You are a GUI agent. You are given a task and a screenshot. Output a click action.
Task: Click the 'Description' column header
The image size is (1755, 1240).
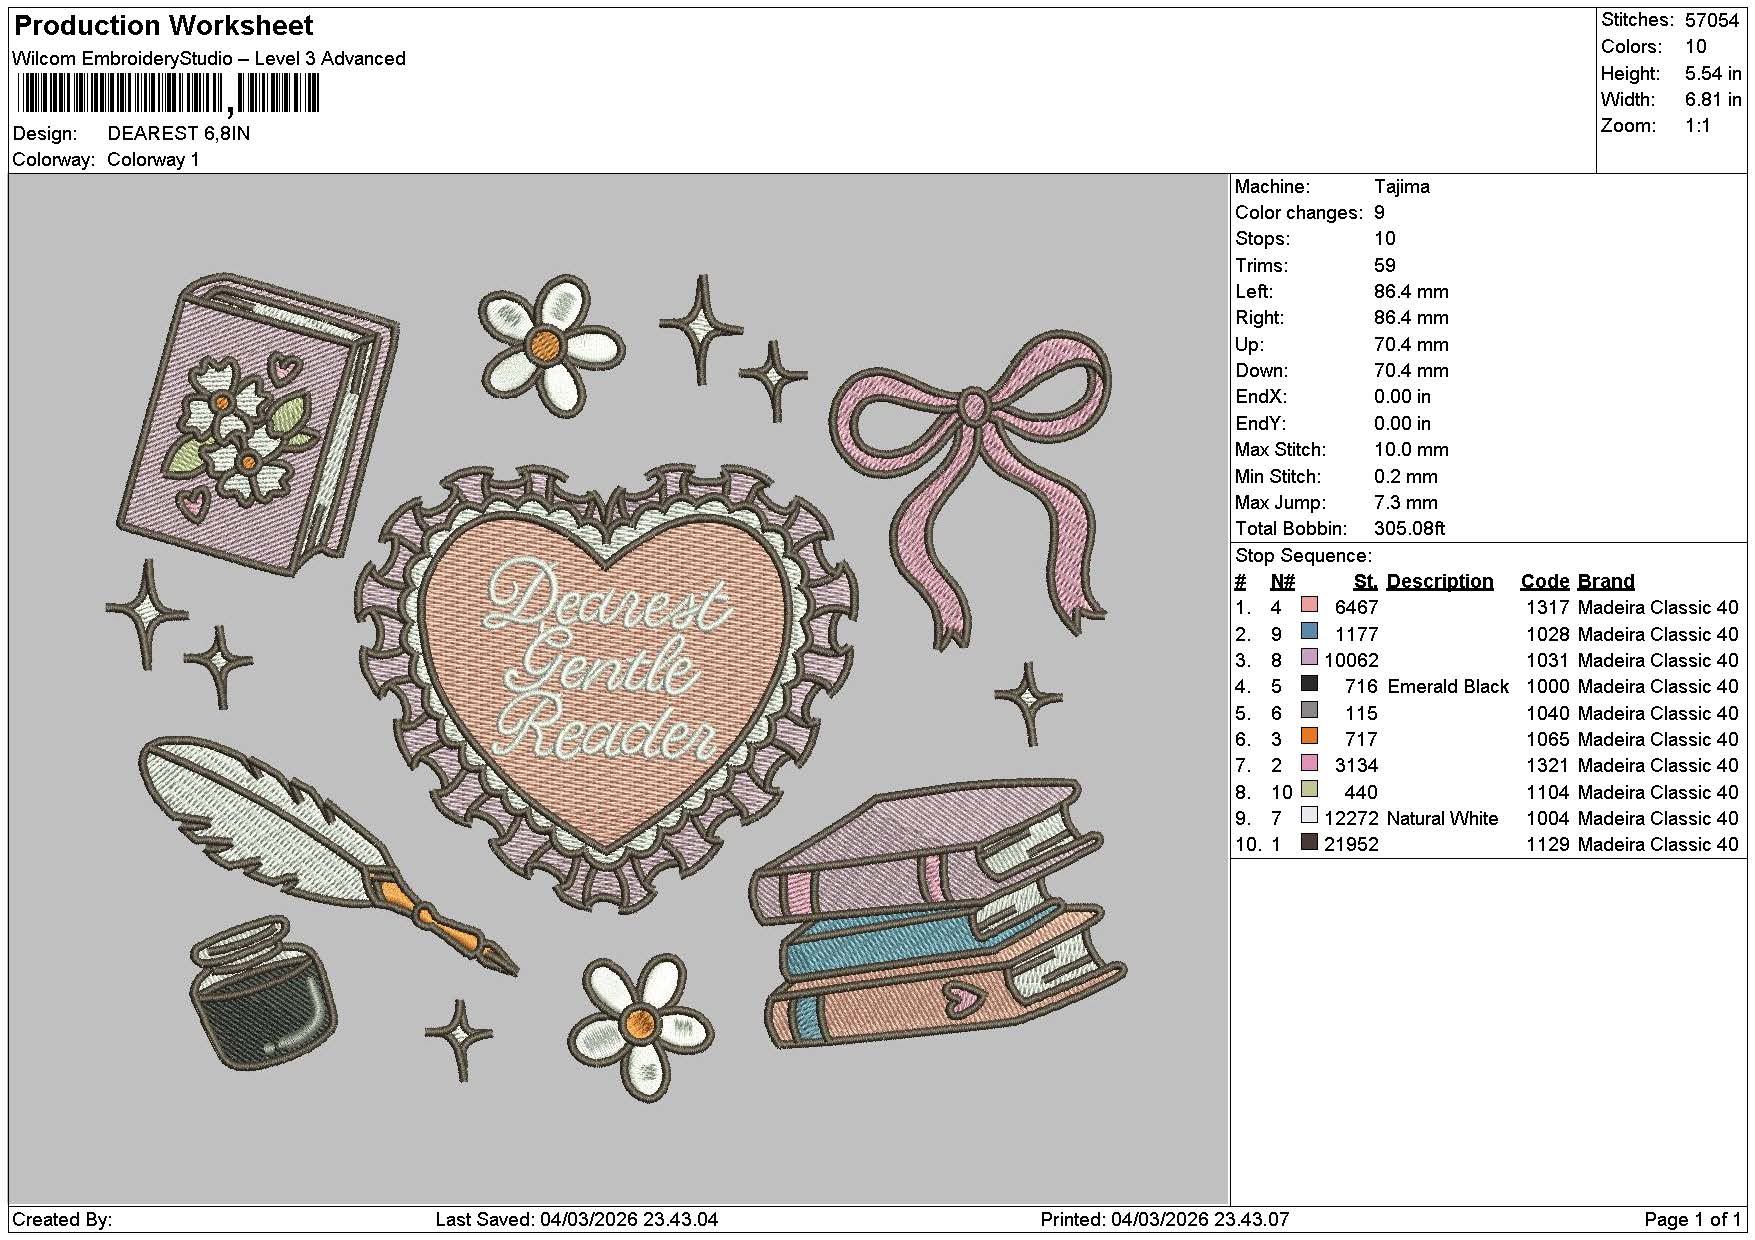tap(1440, 582)
